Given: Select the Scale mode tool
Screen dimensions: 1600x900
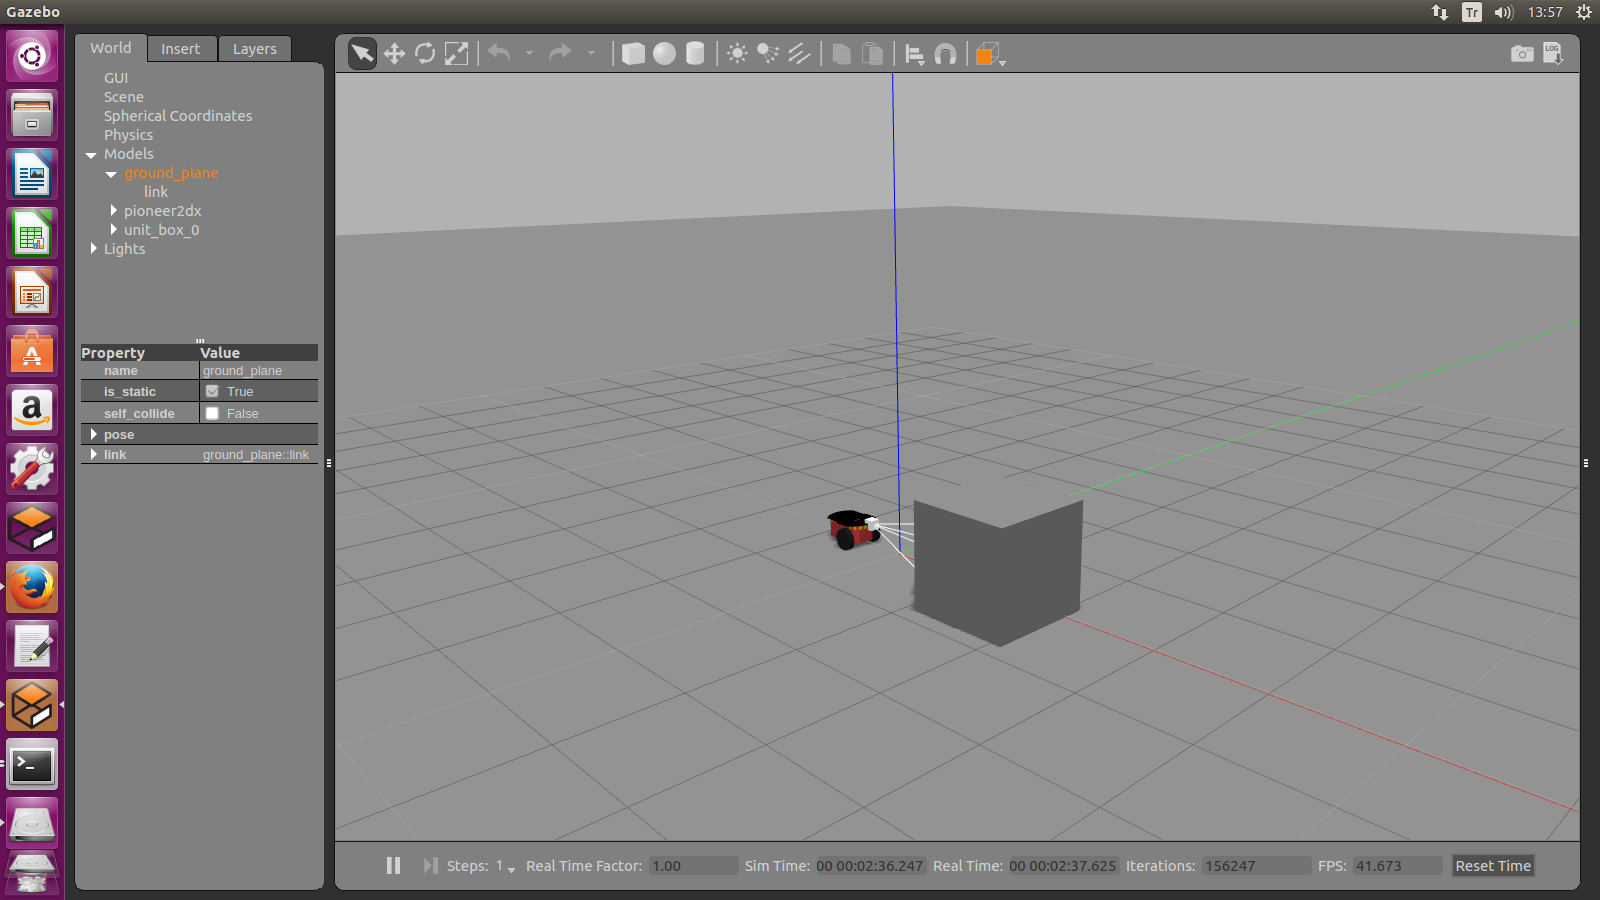Looking at the screenshot, I should pos(456,54).
